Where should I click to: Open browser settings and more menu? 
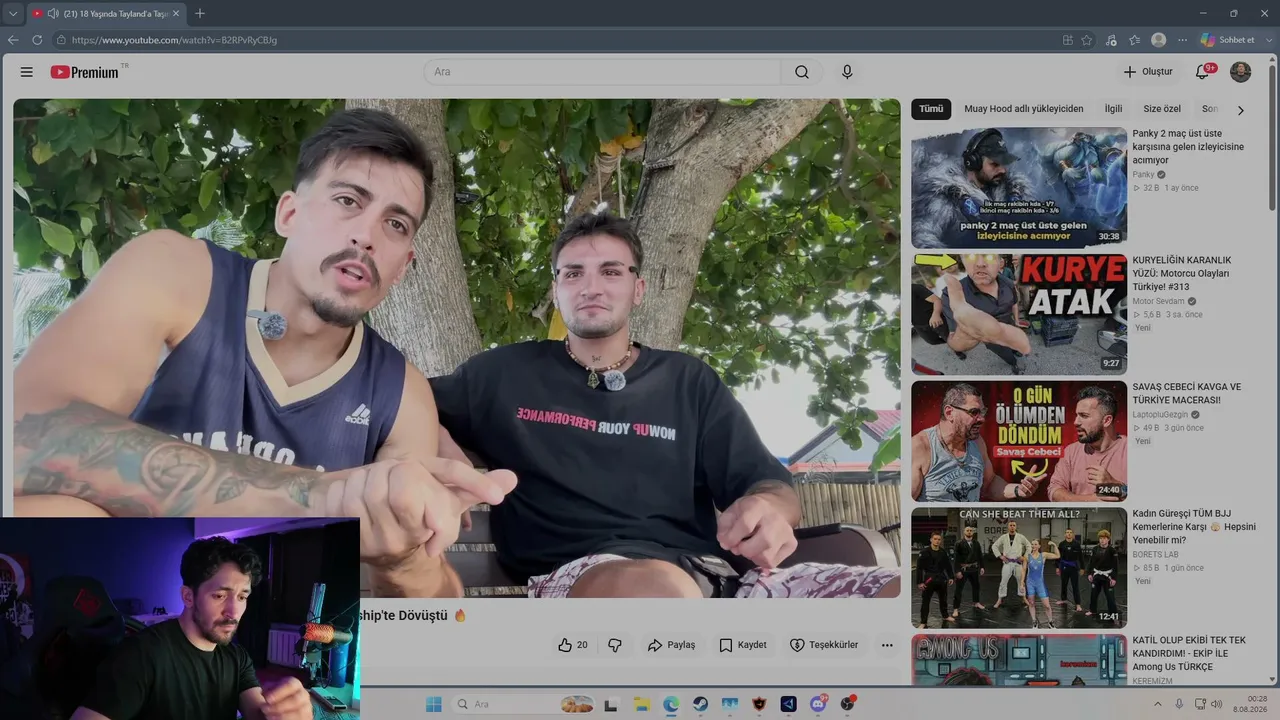1182,40
